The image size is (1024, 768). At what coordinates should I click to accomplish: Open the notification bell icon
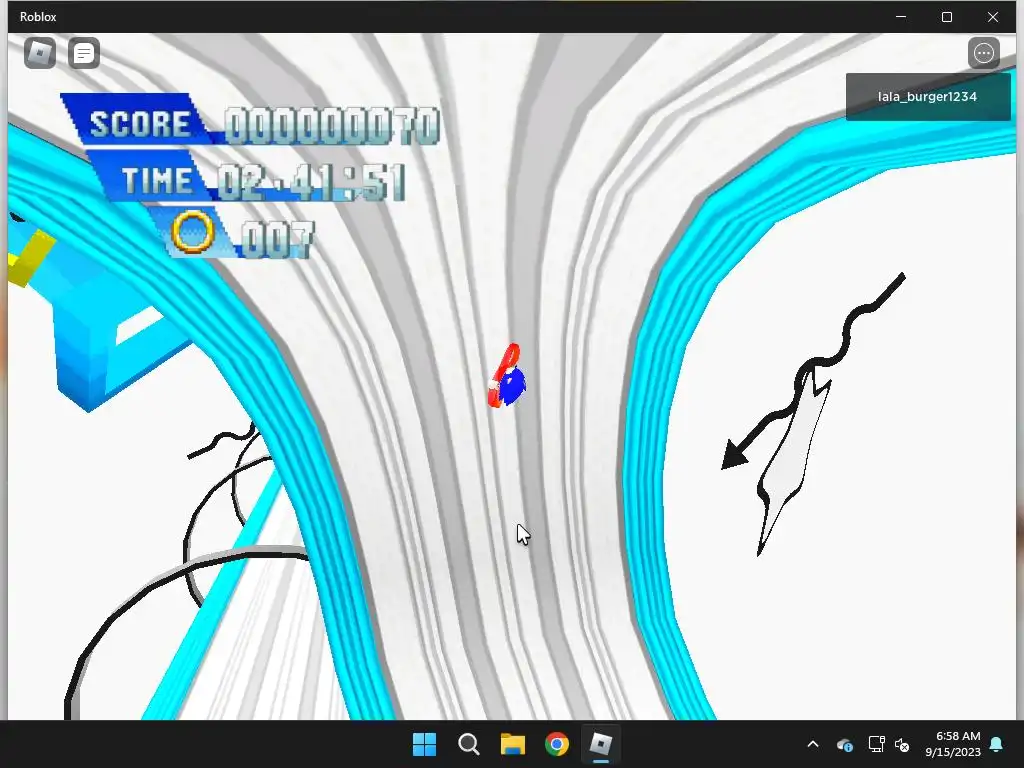point(997,744)
